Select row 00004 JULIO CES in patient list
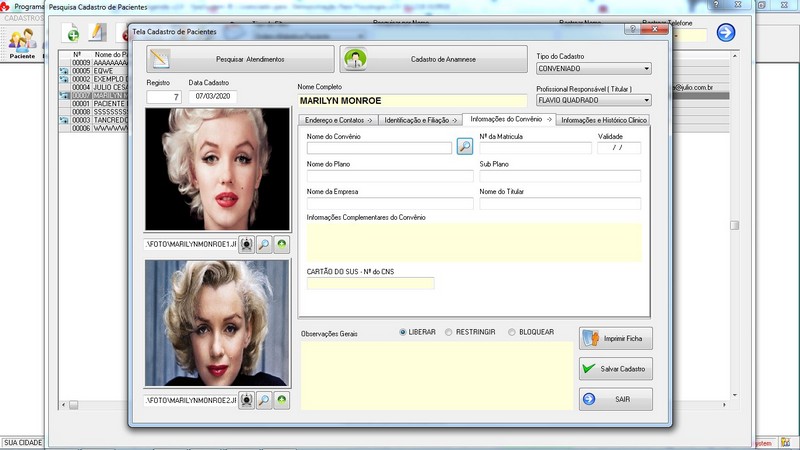The image size is (800, 450). [x=93, y=87]
